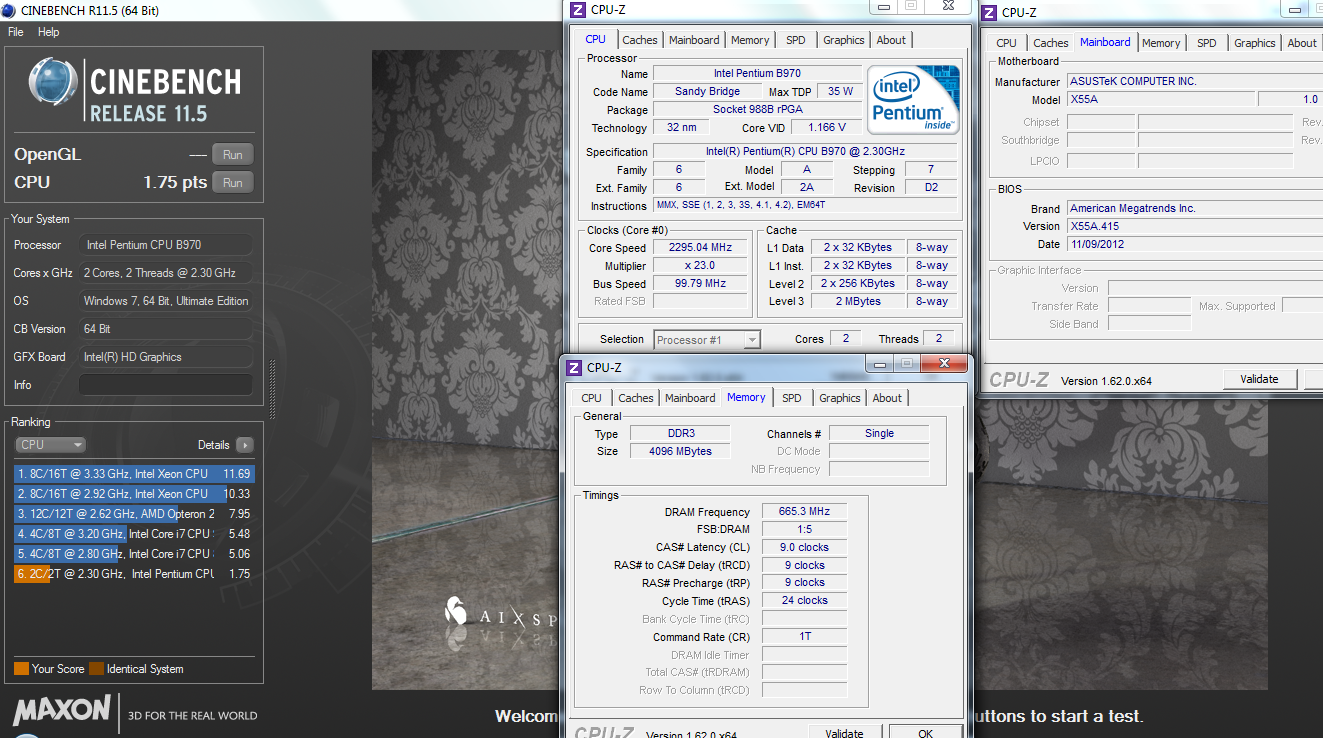
Task: Switch to Caches tab in Memory CPU-Z window
Action: click(x=636, y=398)
